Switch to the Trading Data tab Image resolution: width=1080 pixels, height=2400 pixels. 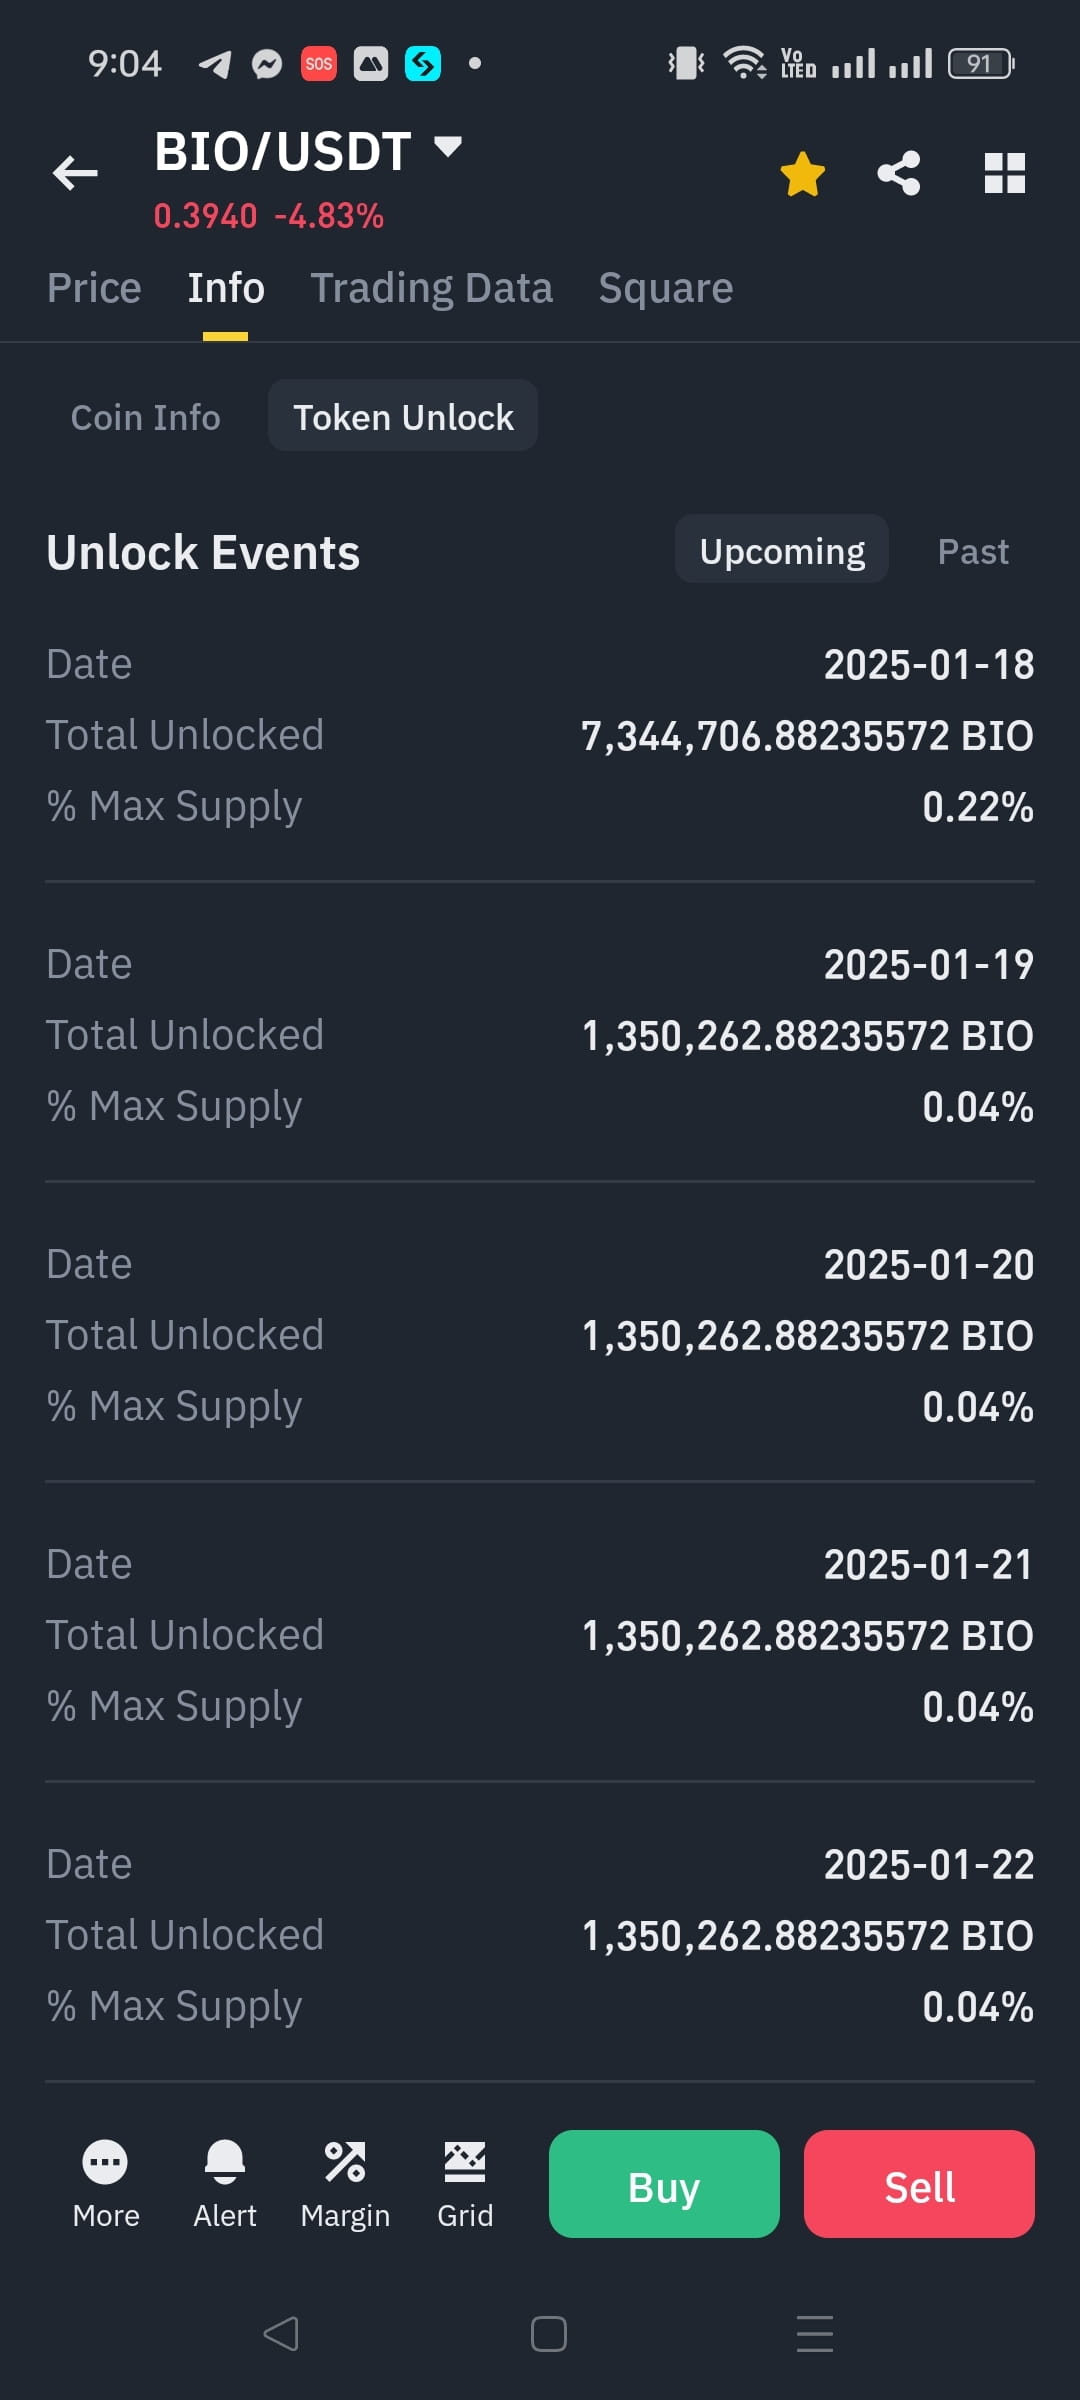431,288
